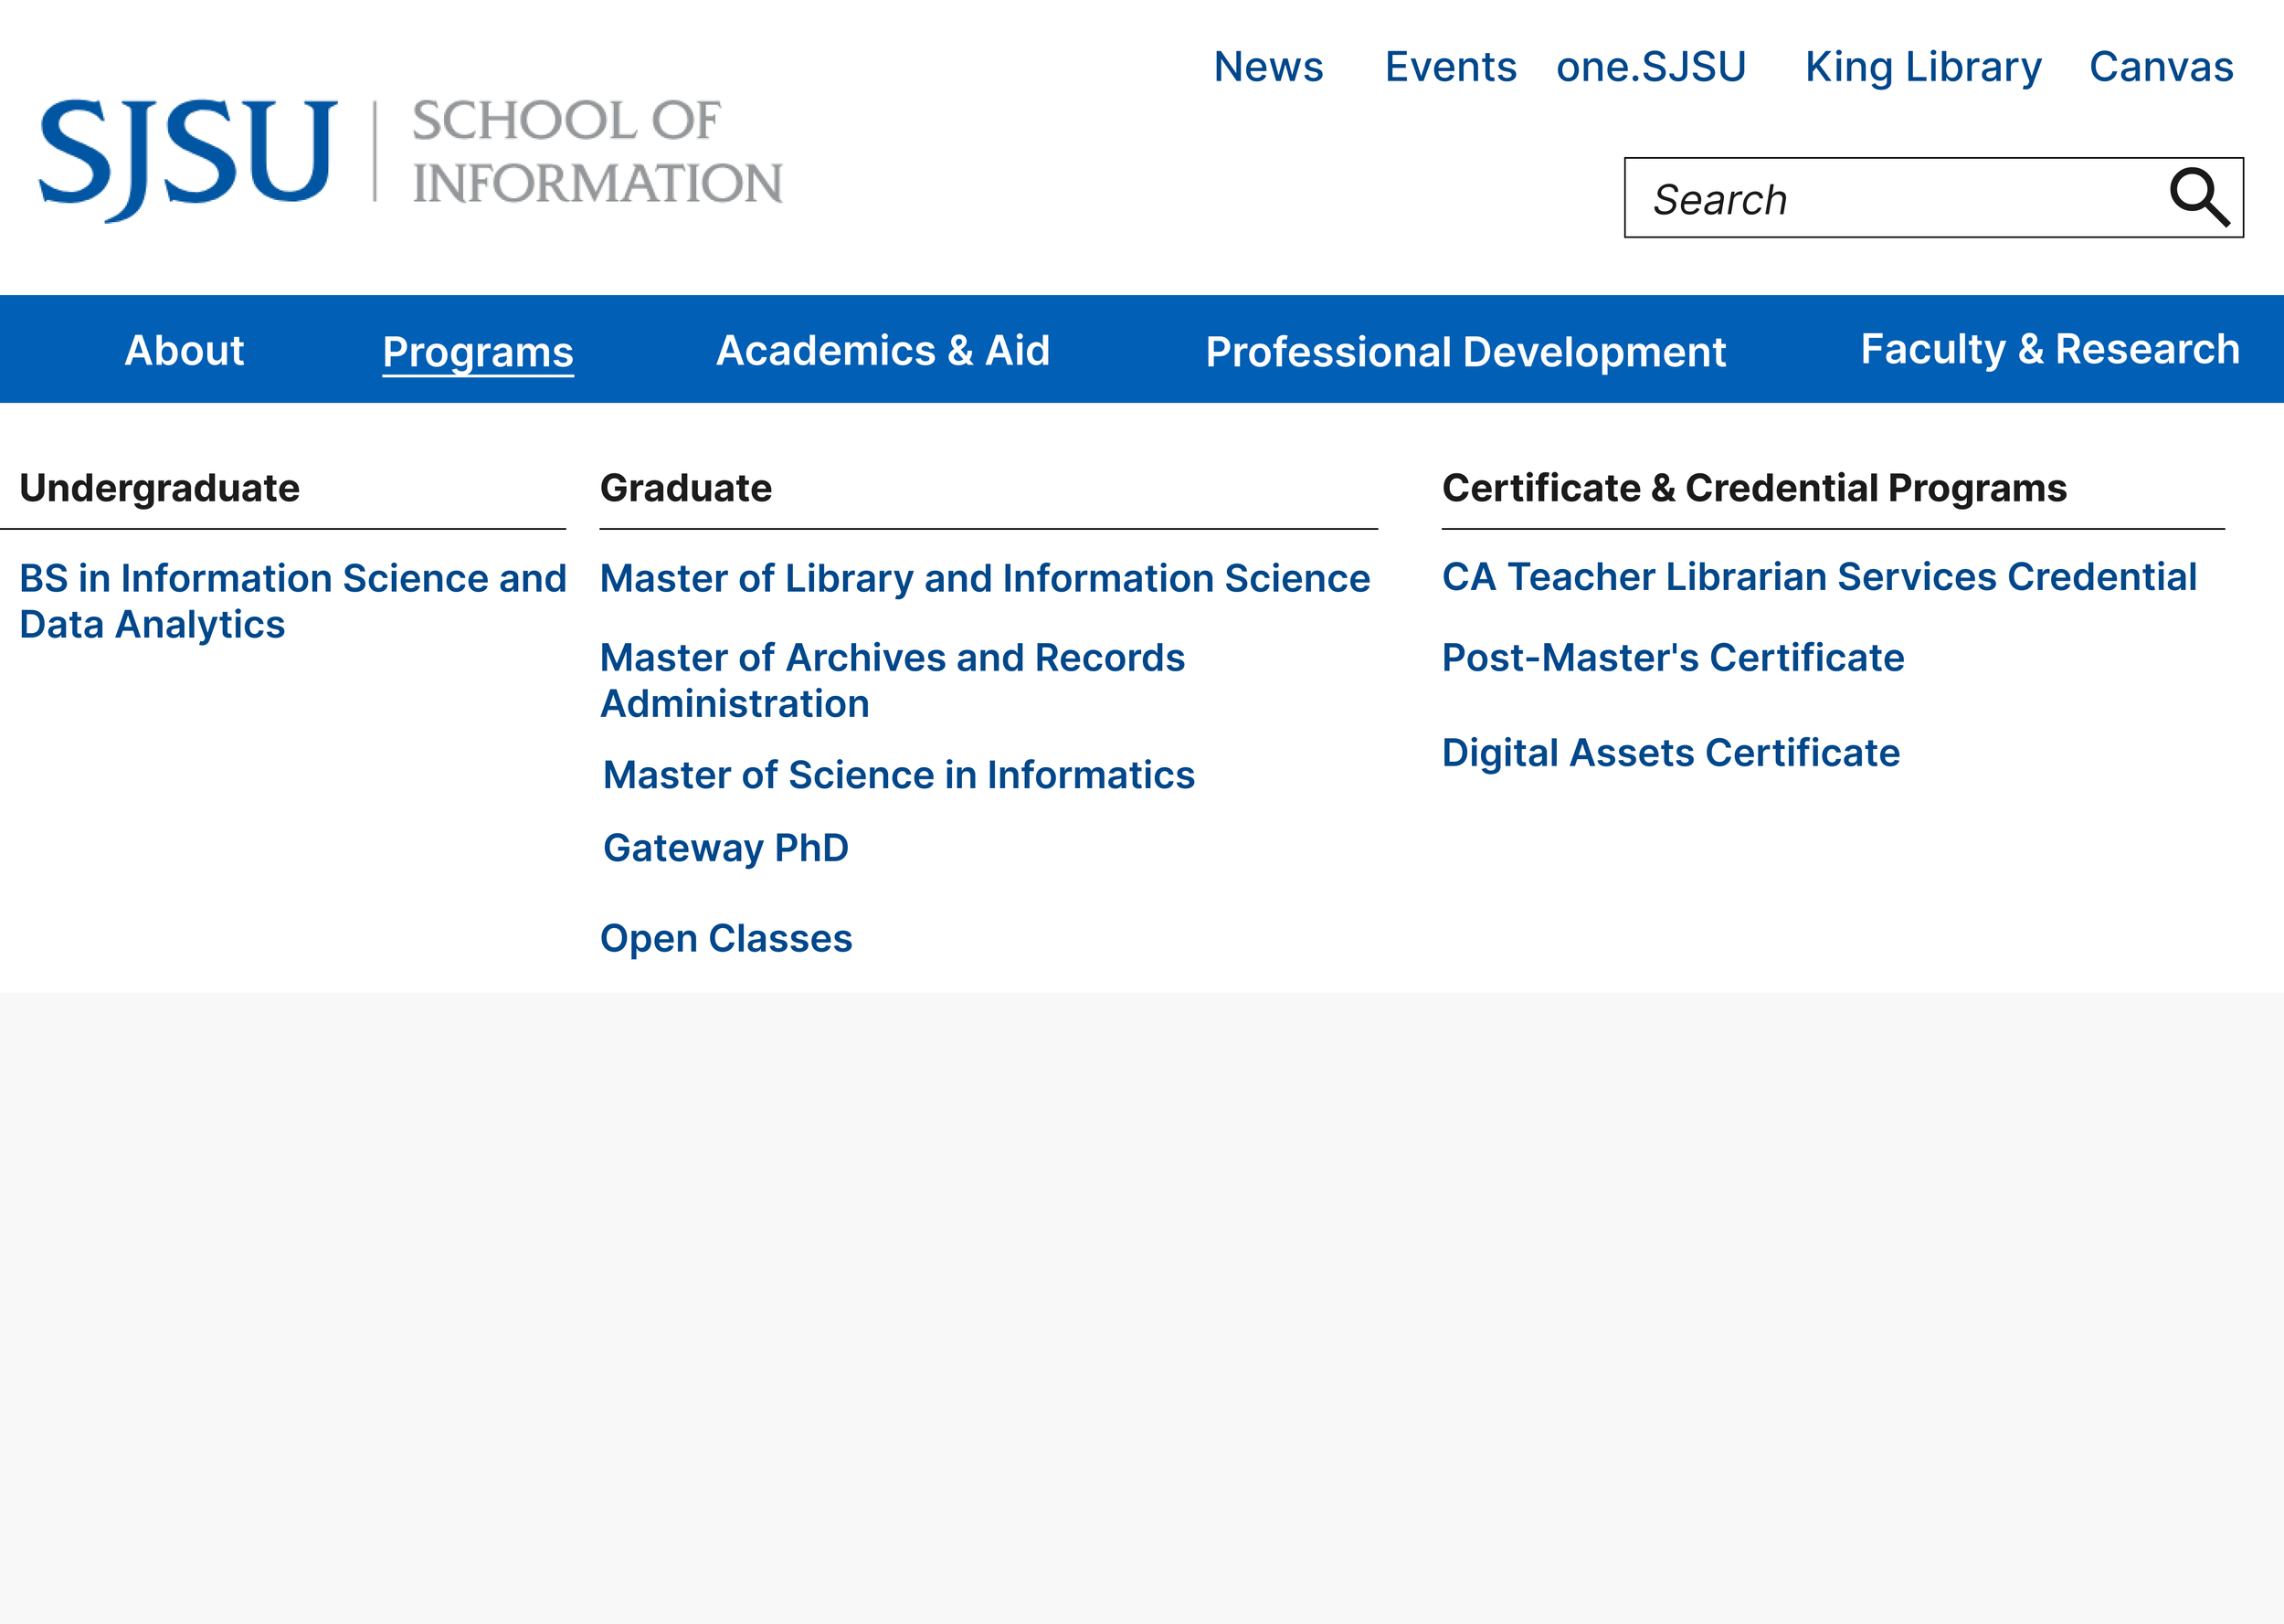Open Master of Library and Information Science
Viewport: 2284px width, 1624px height.
click(x=985, y=579)
